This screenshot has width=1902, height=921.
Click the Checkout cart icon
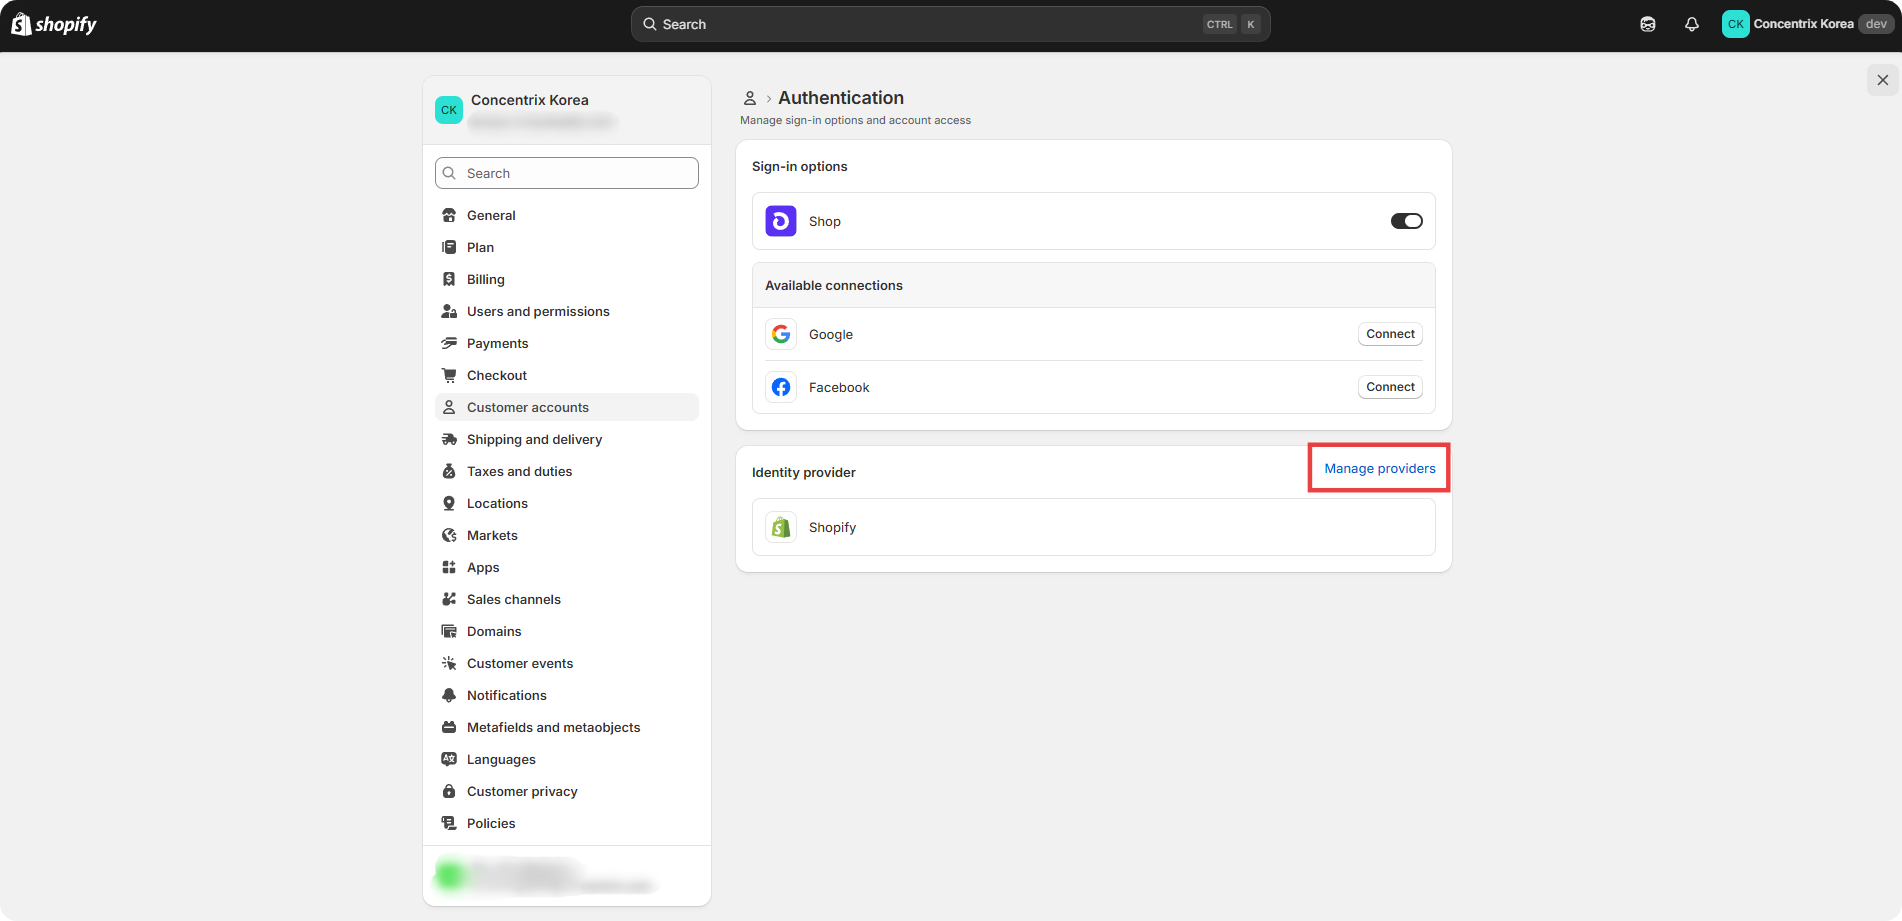click(449, 375)
